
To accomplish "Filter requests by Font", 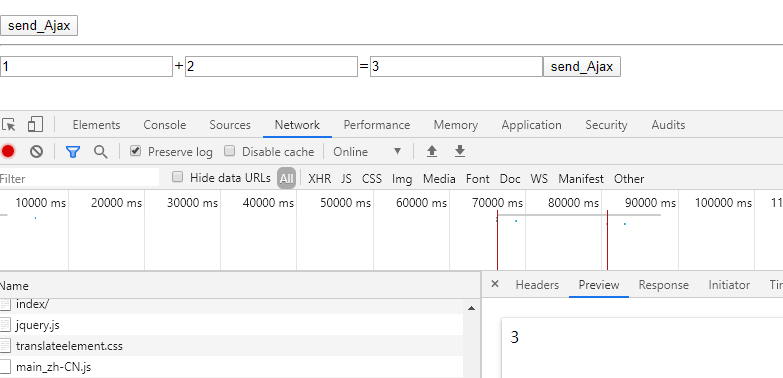I will [x=478, y=179].
